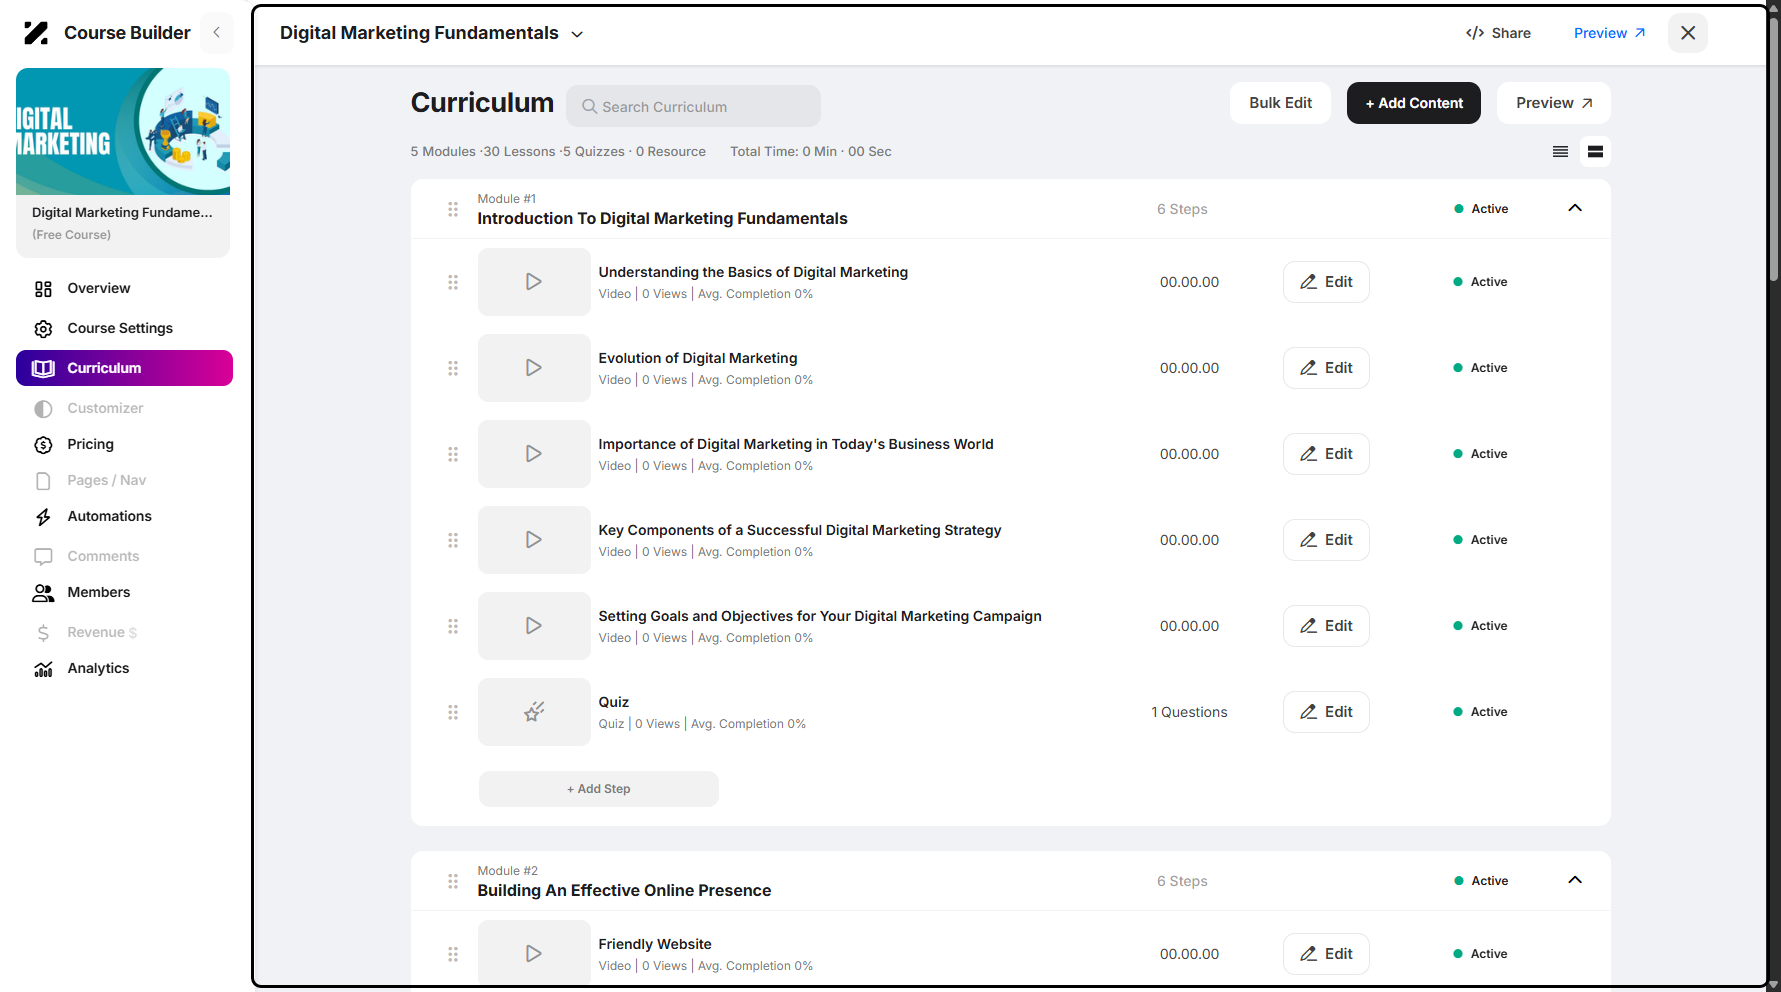The height and width of the screenshot is (992, 1781).
Task: Click drag handle for Evolution of Digital Marketing
Action: tap(453, 368)
